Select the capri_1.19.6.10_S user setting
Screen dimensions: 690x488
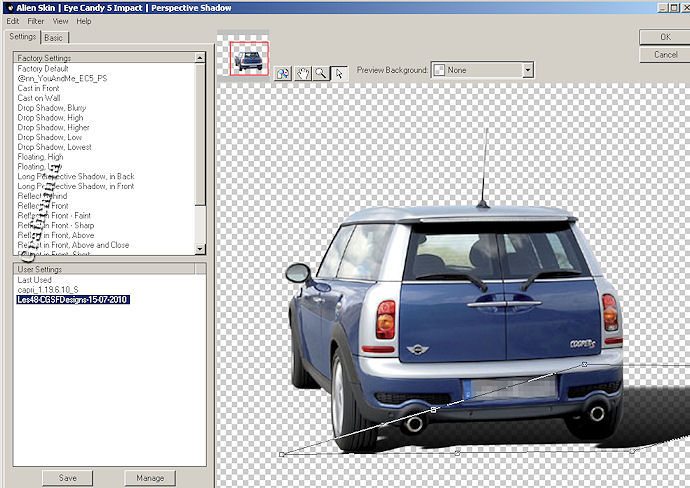[48, 290]
